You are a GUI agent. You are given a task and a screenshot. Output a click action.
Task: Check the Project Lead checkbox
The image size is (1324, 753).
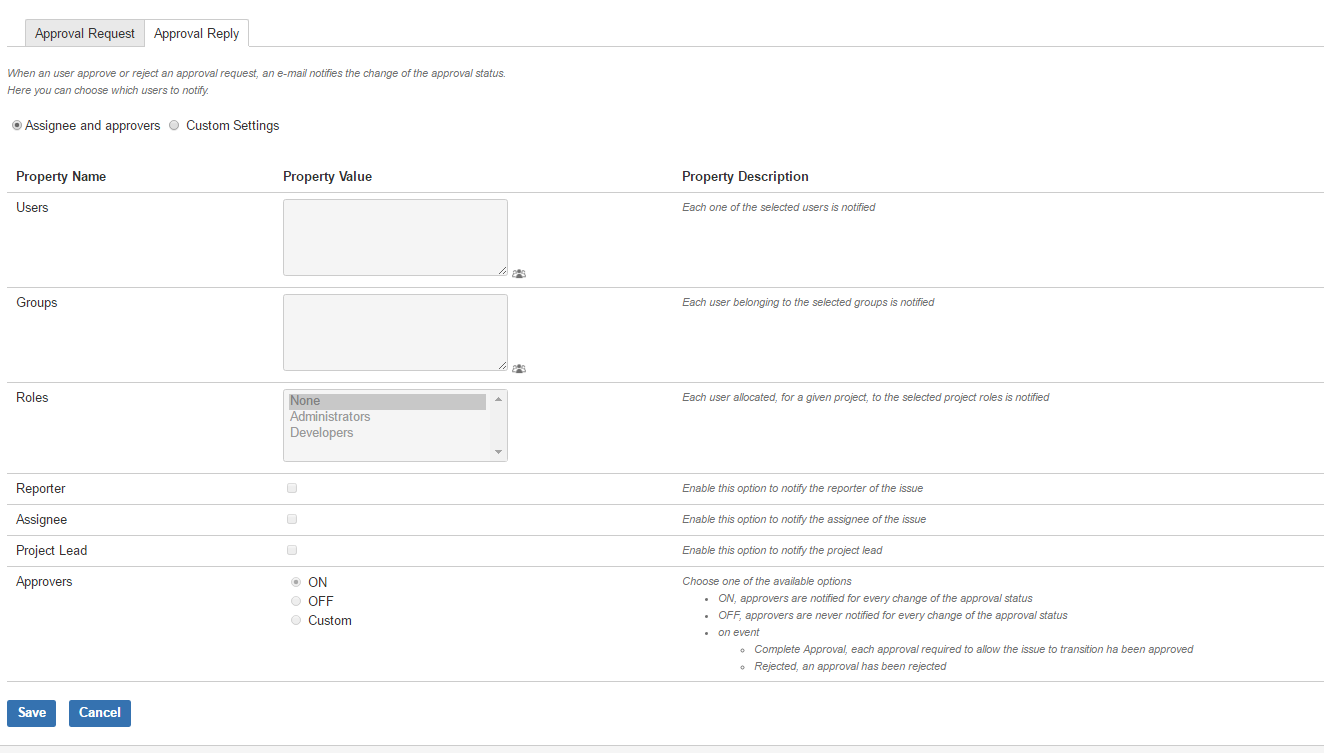pos(292,550)
